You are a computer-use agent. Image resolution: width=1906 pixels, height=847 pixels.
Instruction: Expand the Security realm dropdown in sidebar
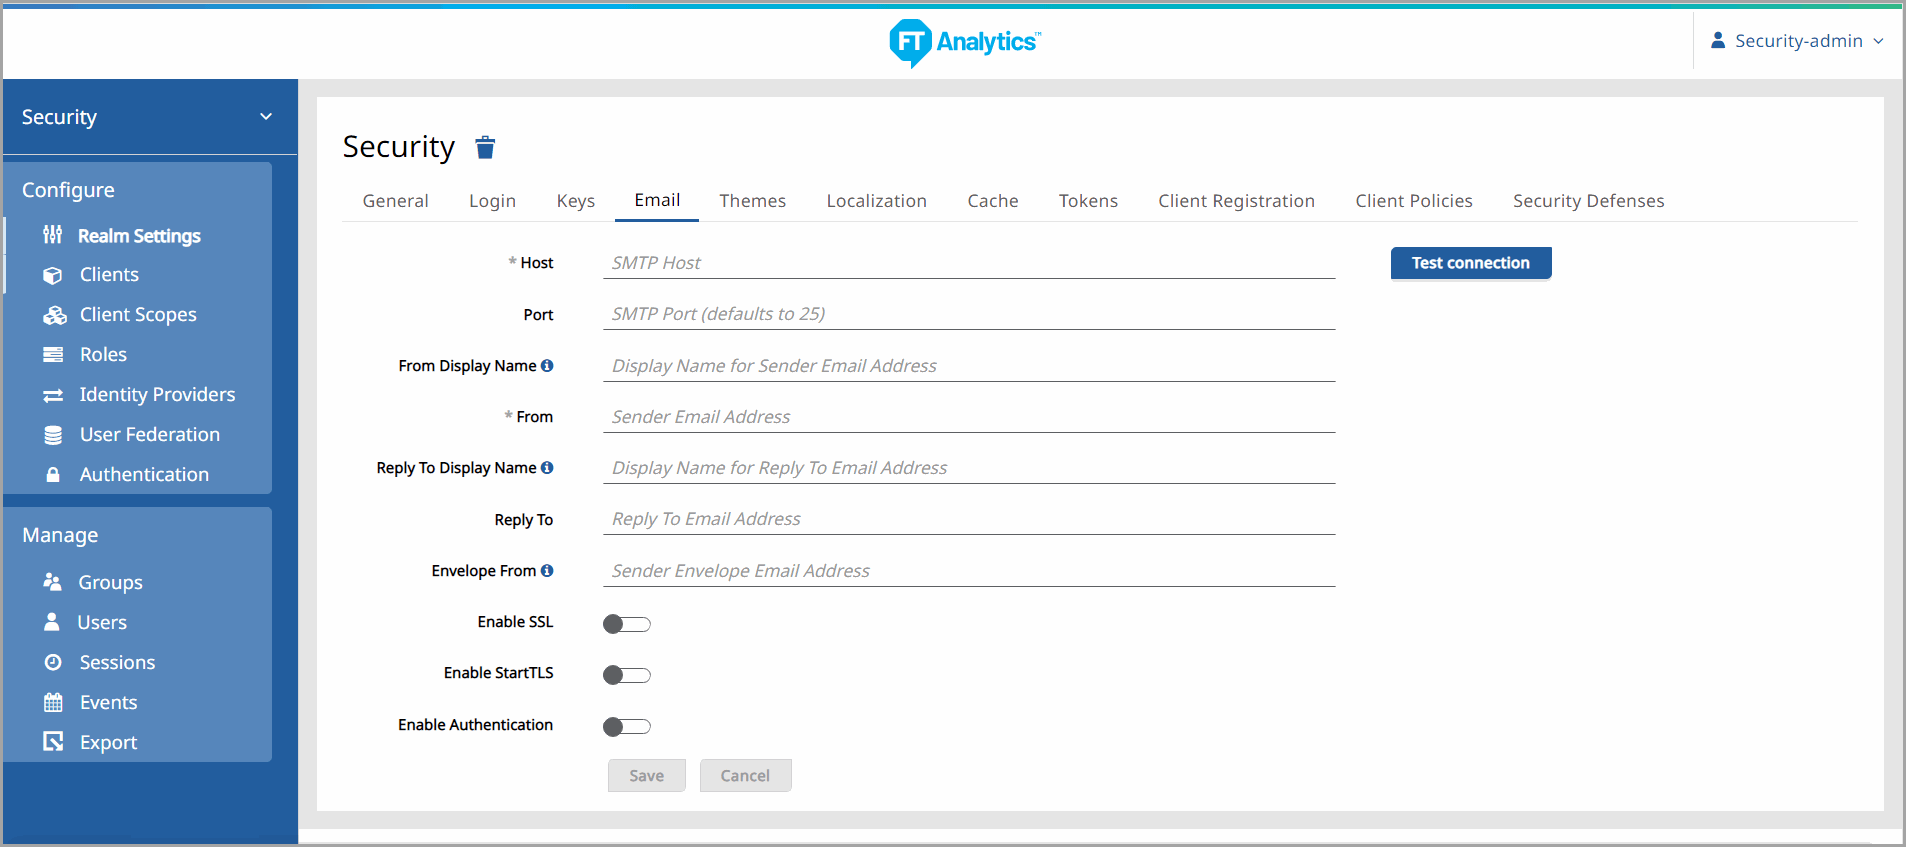(266, 117)
